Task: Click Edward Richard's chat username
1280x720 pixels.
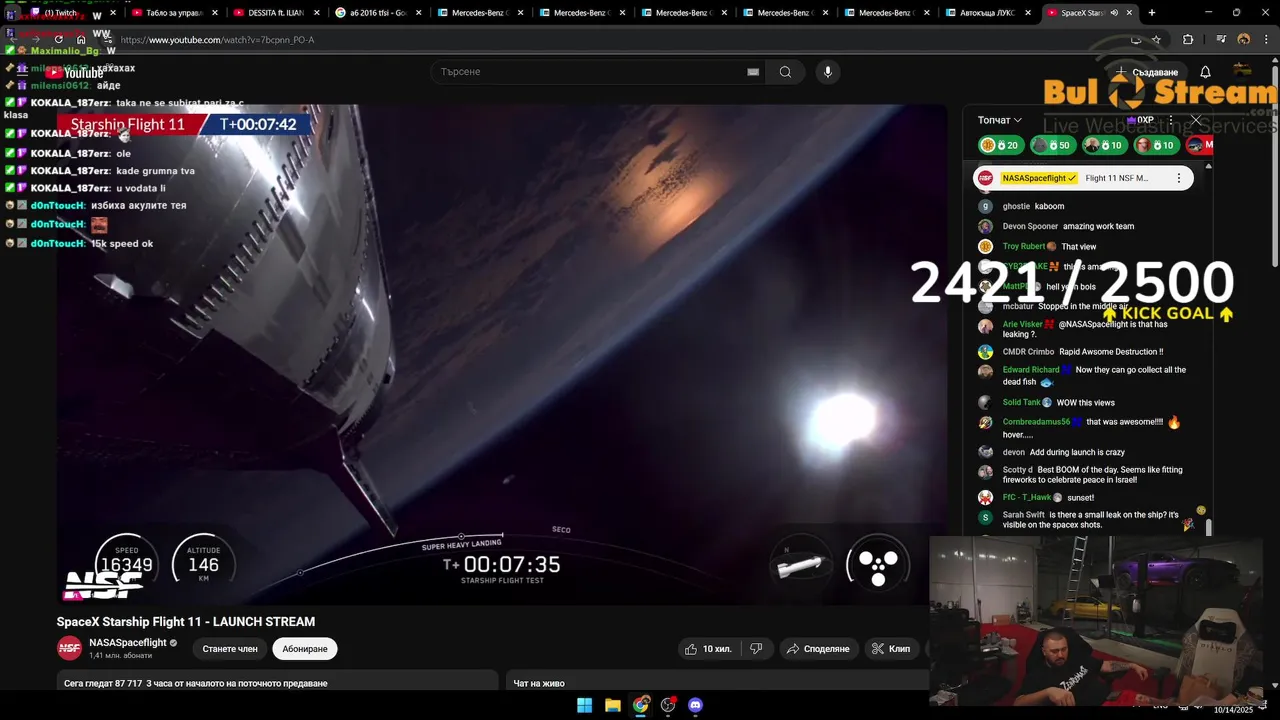Action: coord(1031,370)
